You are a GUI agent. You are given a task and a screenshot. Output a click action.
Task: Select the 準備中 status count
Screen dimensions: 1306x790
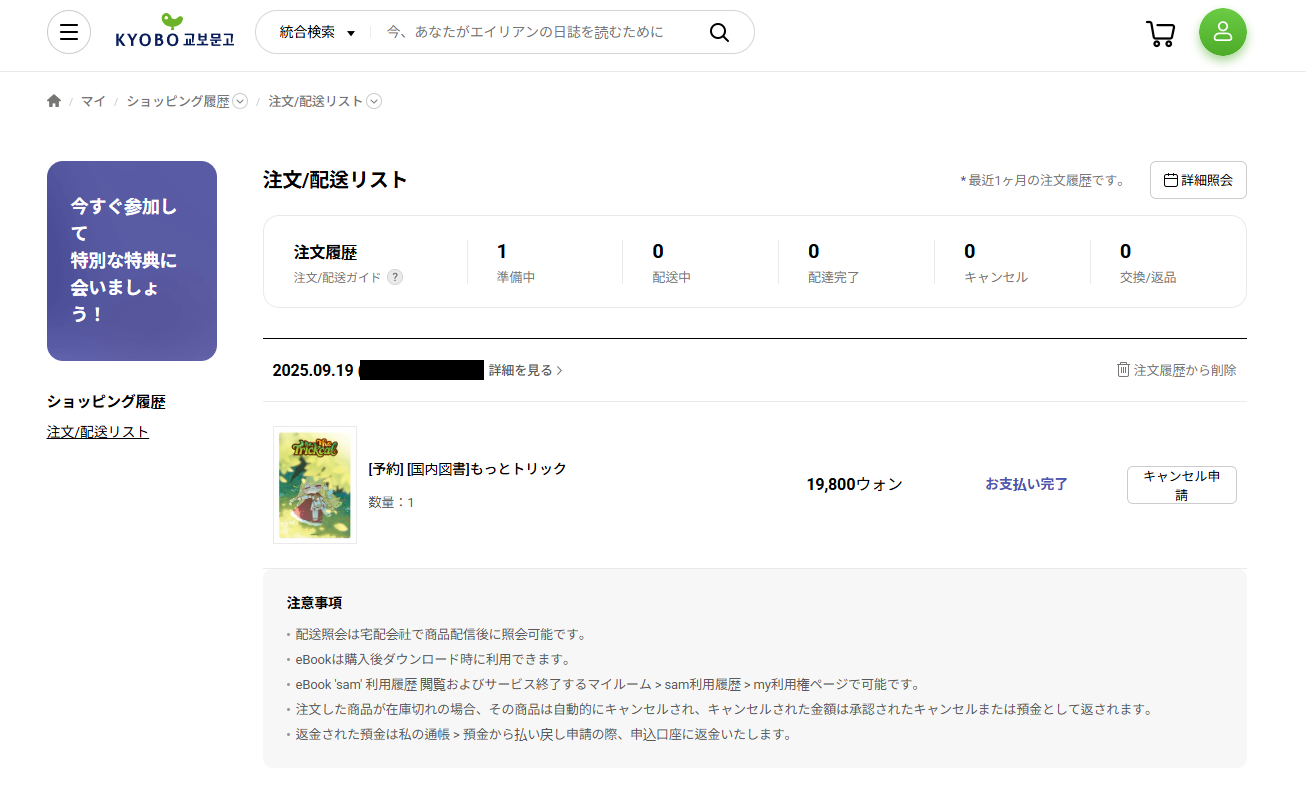(x=502, y=252)
